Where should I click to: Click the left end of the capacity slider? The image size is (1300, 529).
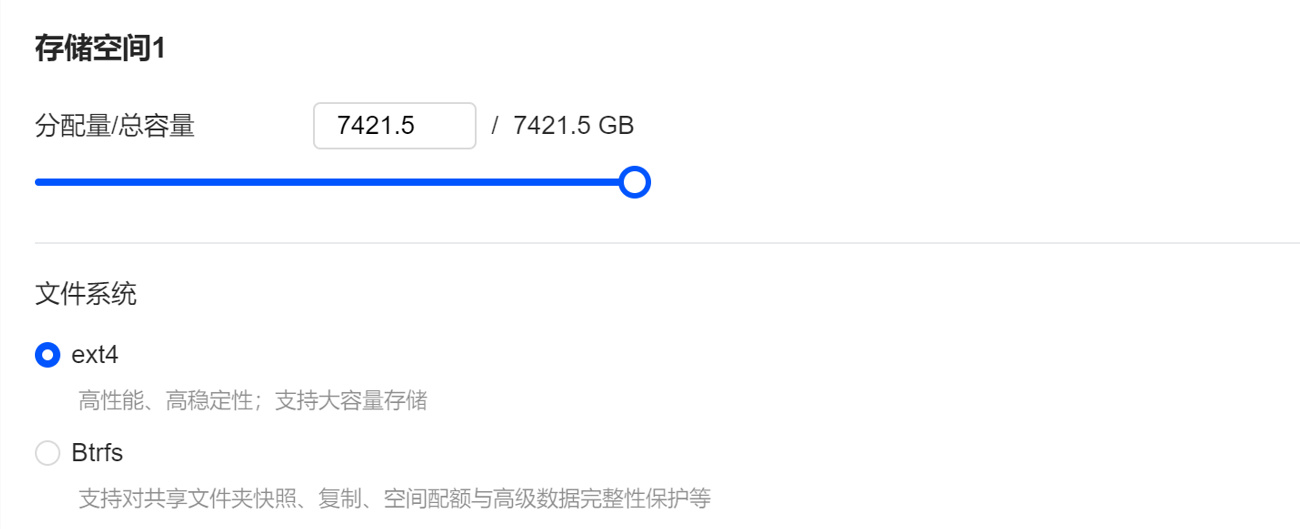[x=40, y=182]
